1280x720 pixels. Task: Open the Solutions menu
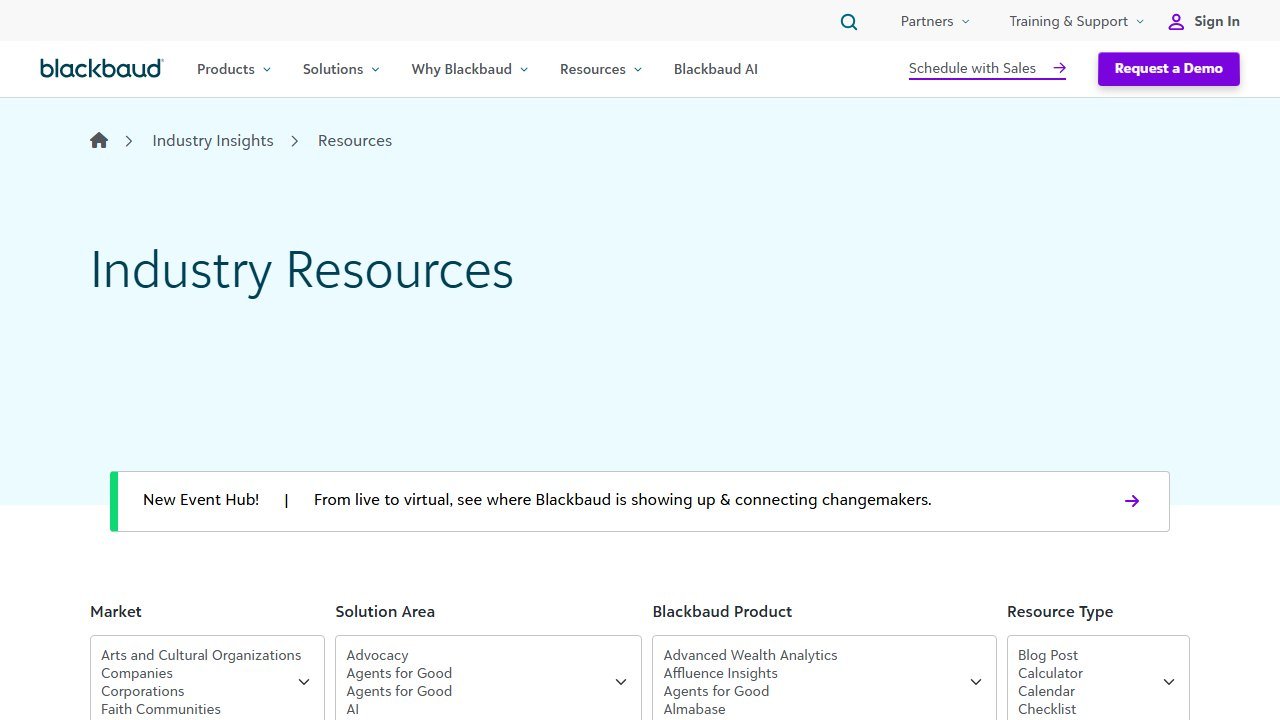tap(341, 69)
